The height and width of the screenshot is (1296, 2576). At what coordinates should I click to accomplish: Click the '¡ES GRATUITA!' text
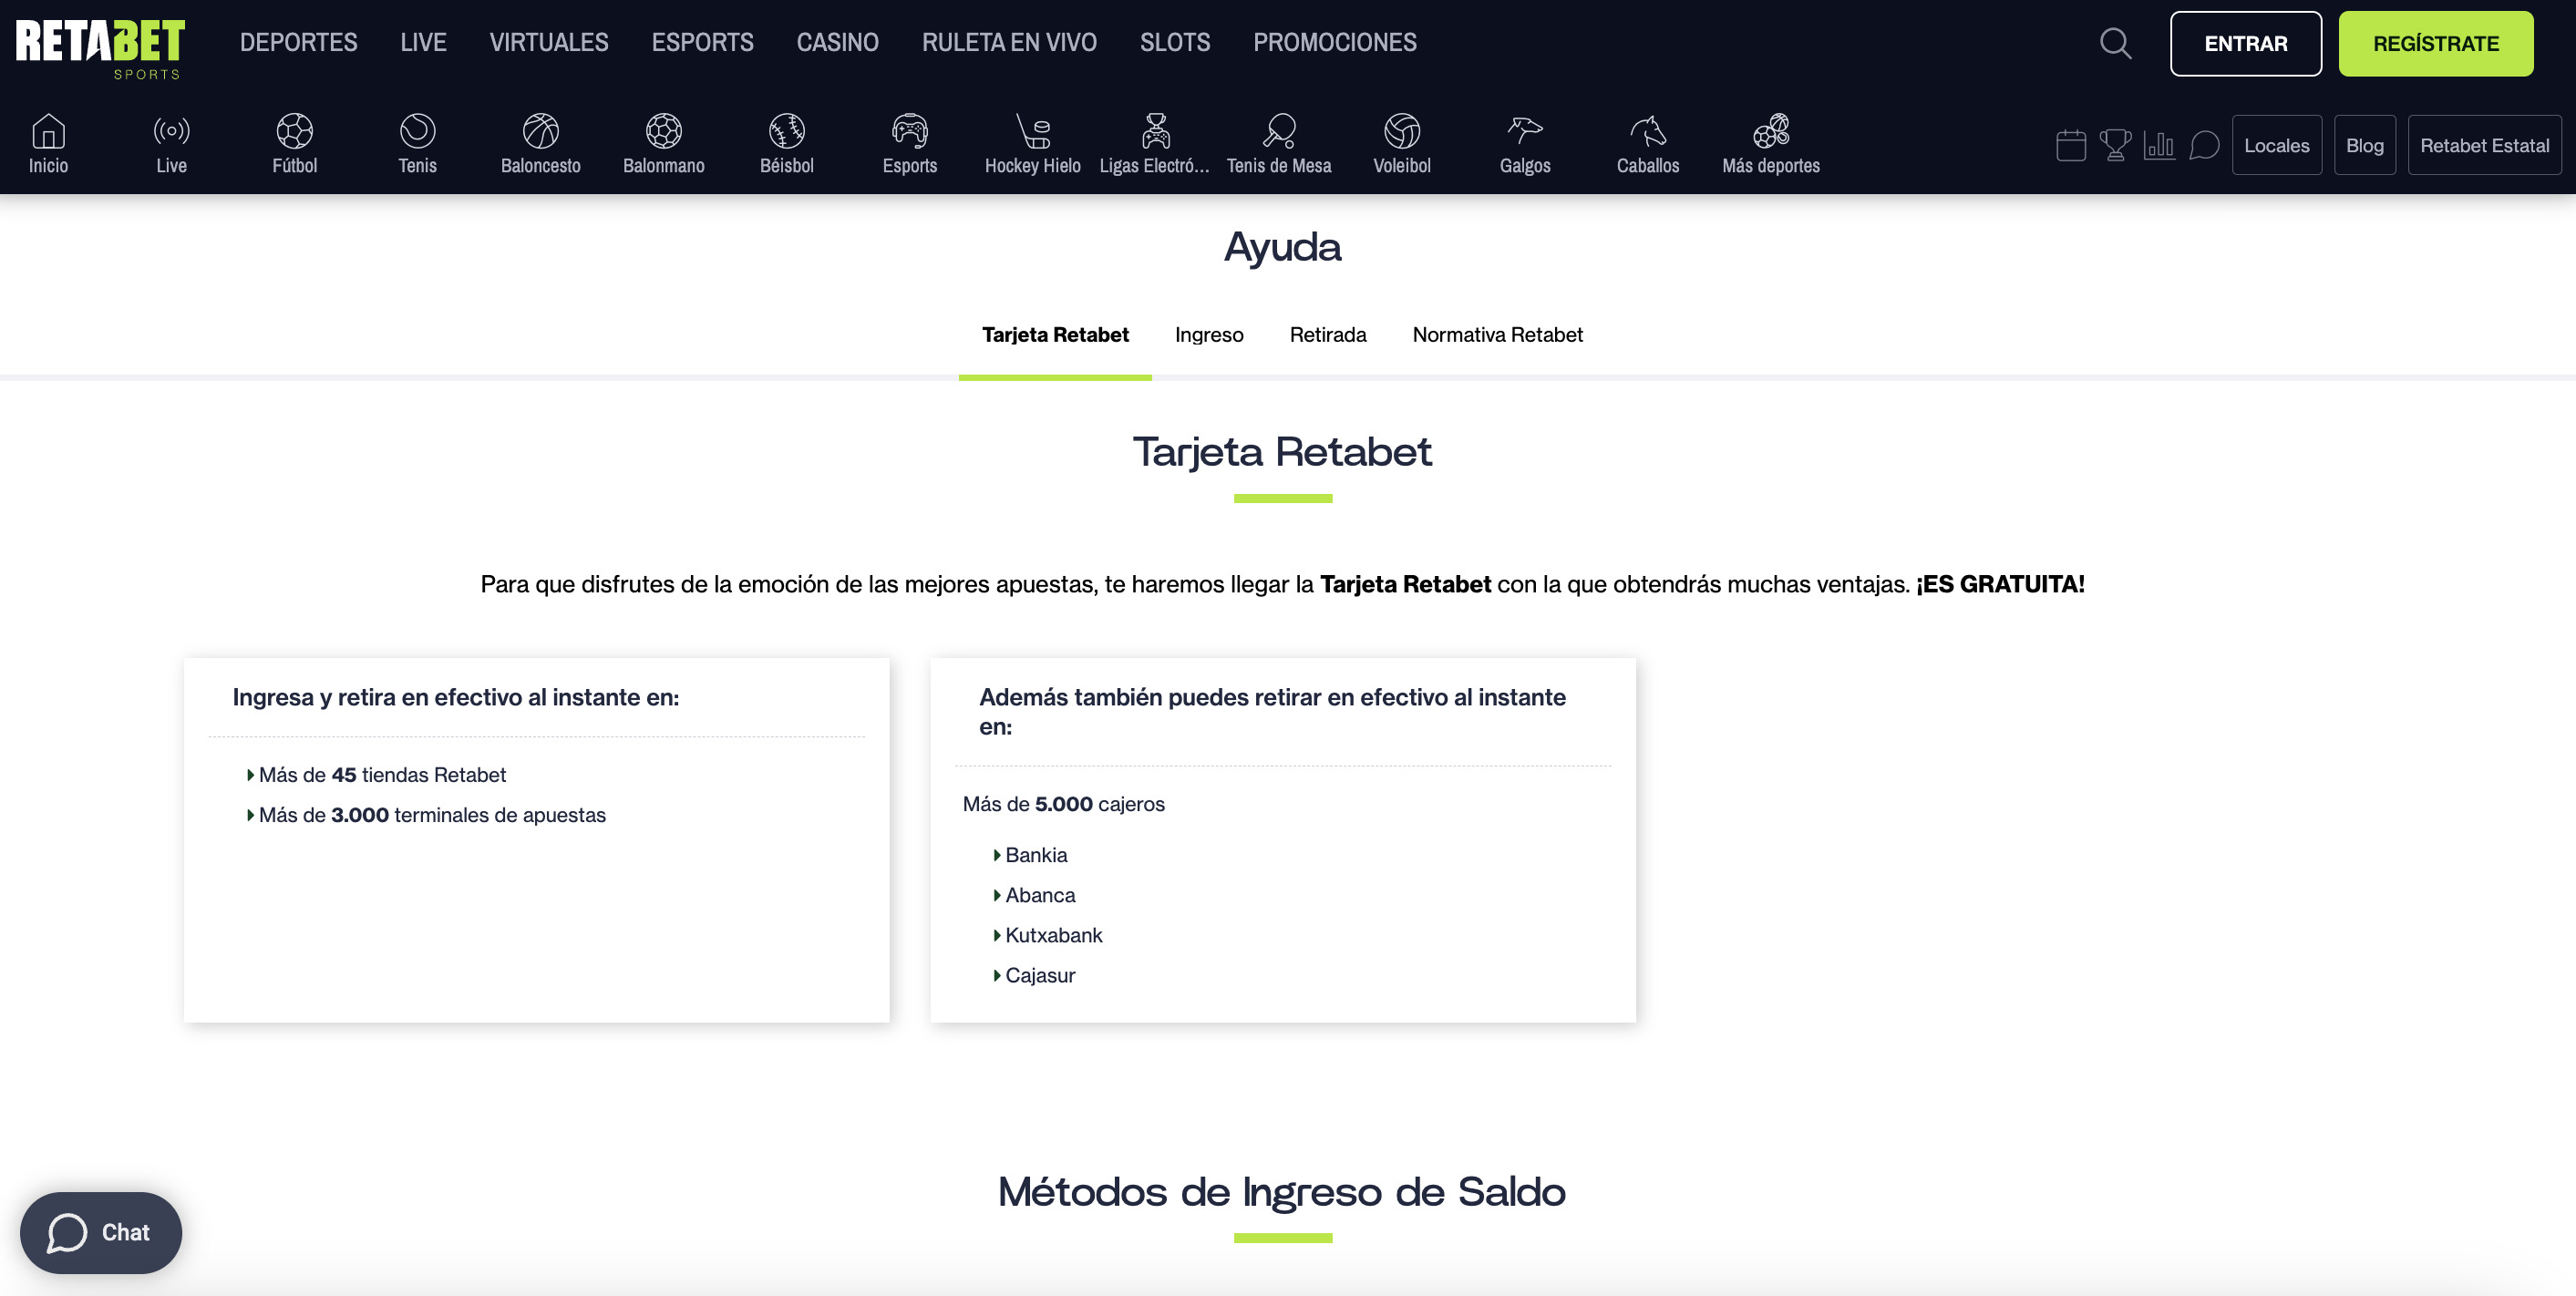(2000, 584)
